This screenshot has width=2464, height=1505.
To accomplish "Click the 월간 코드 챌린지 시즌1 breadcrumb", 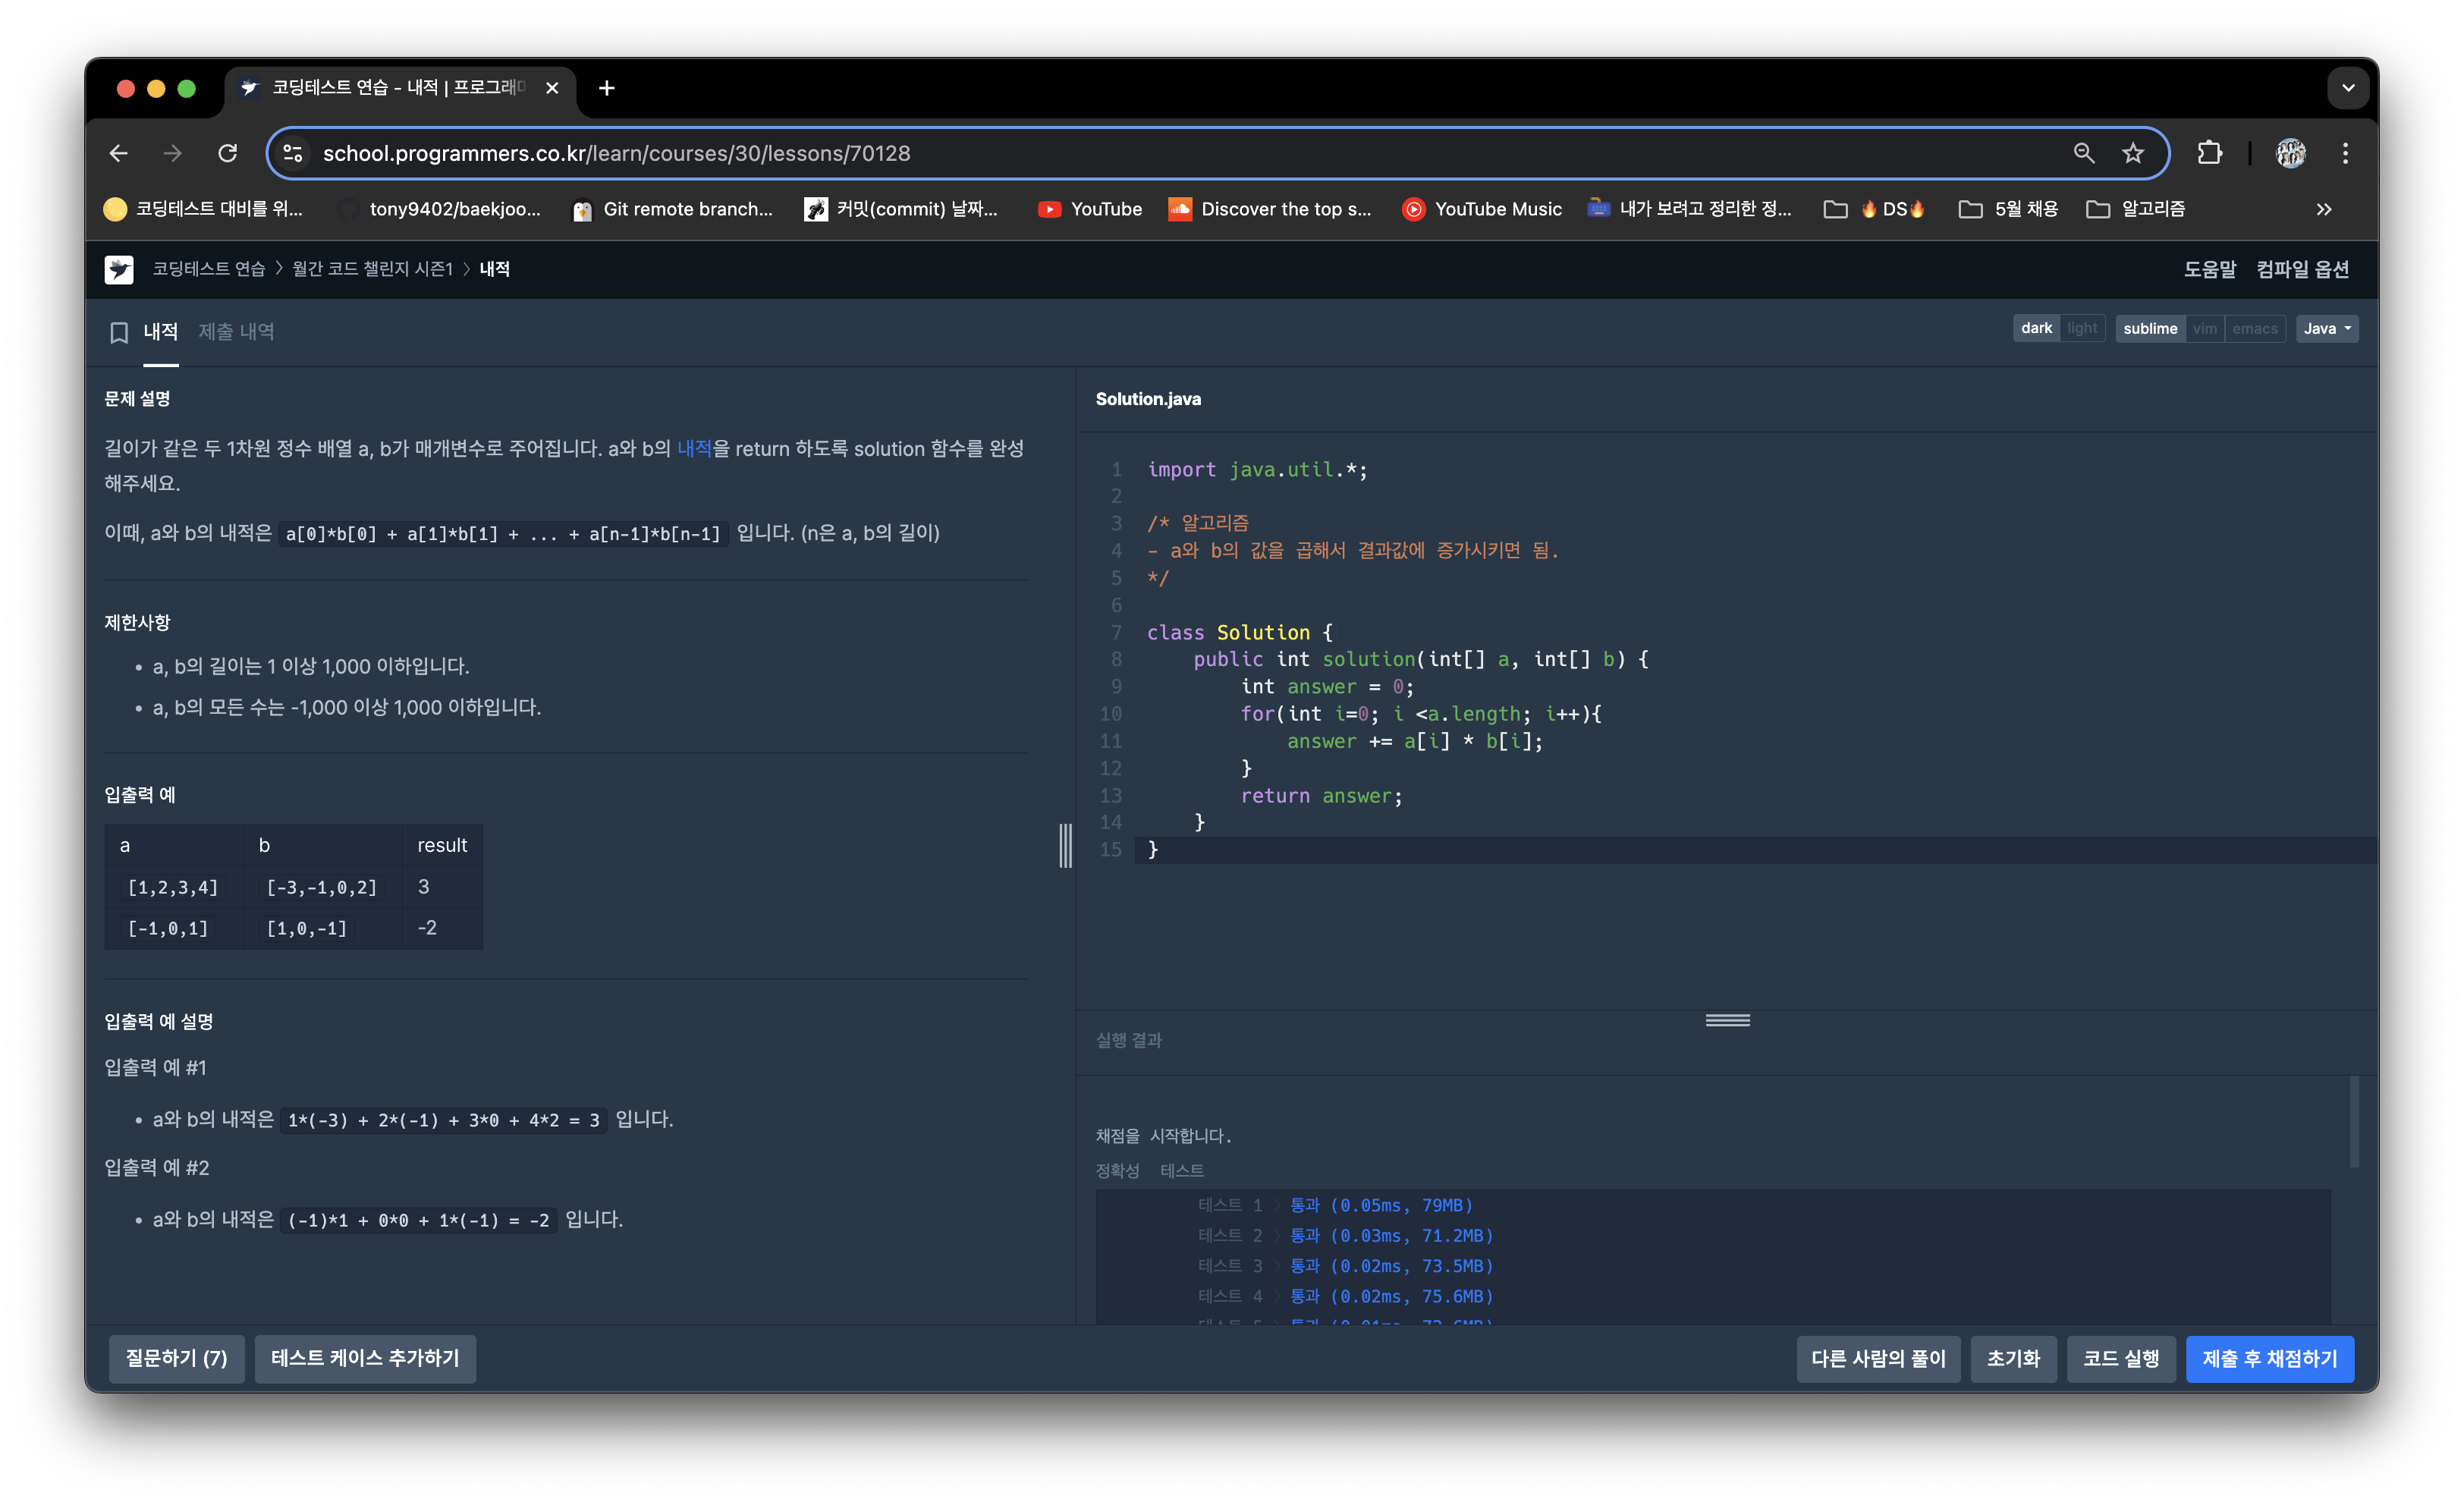I will pos(372,269).
